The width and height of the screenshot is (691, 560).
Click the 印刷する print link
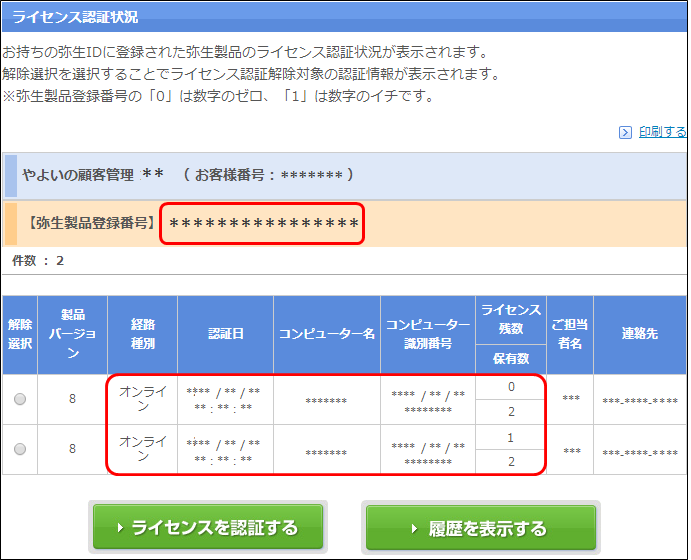tap(662, 132)
